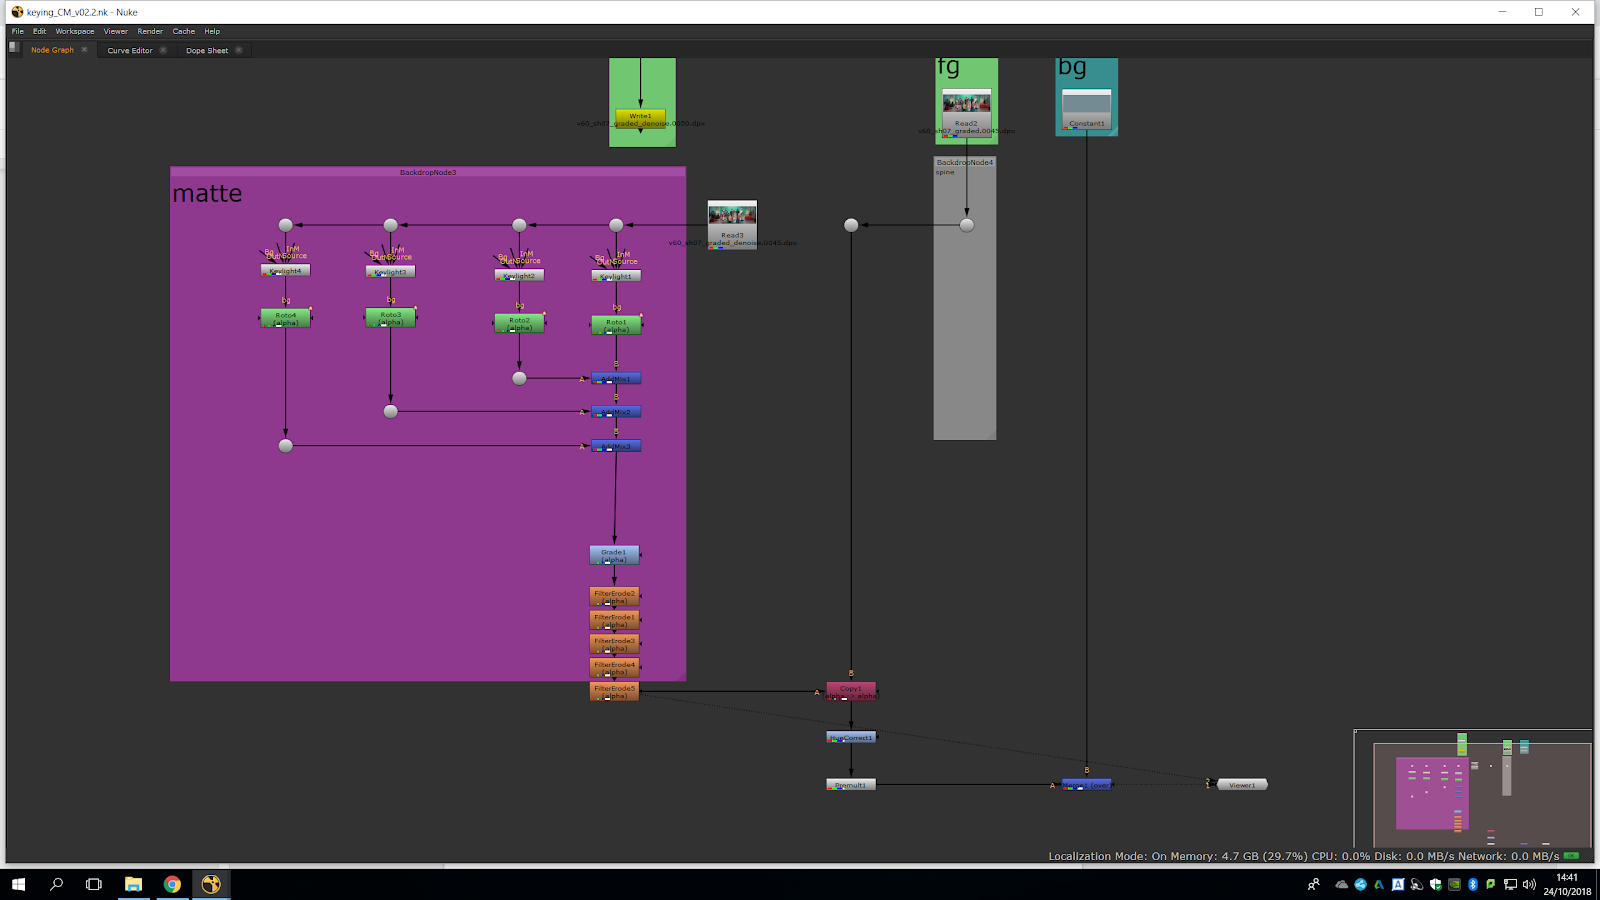The height and width of the screenshot is (900, 1600).
Task: Switch to the Curve Editor tab
Action: tap(130, 50)
